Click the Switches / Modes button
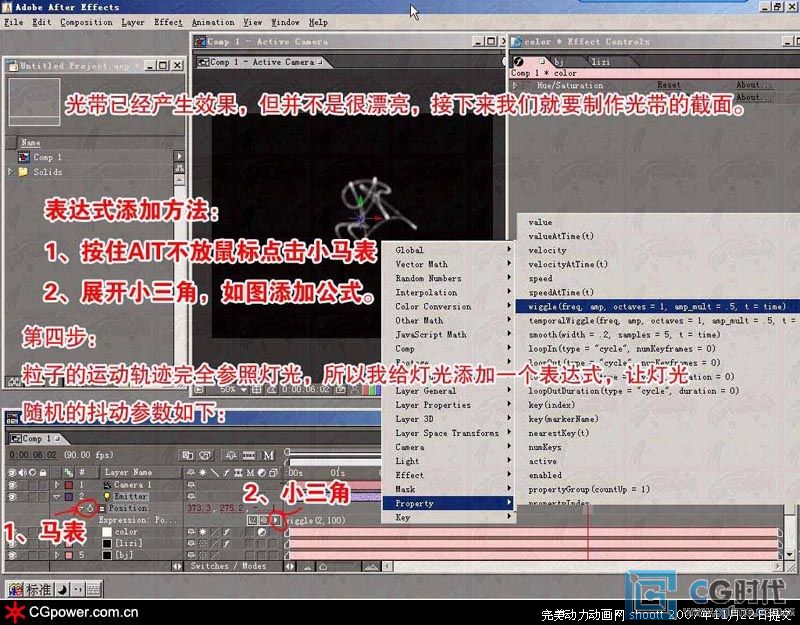The height and width of the screenshot is (625, 800). (228, 566)
